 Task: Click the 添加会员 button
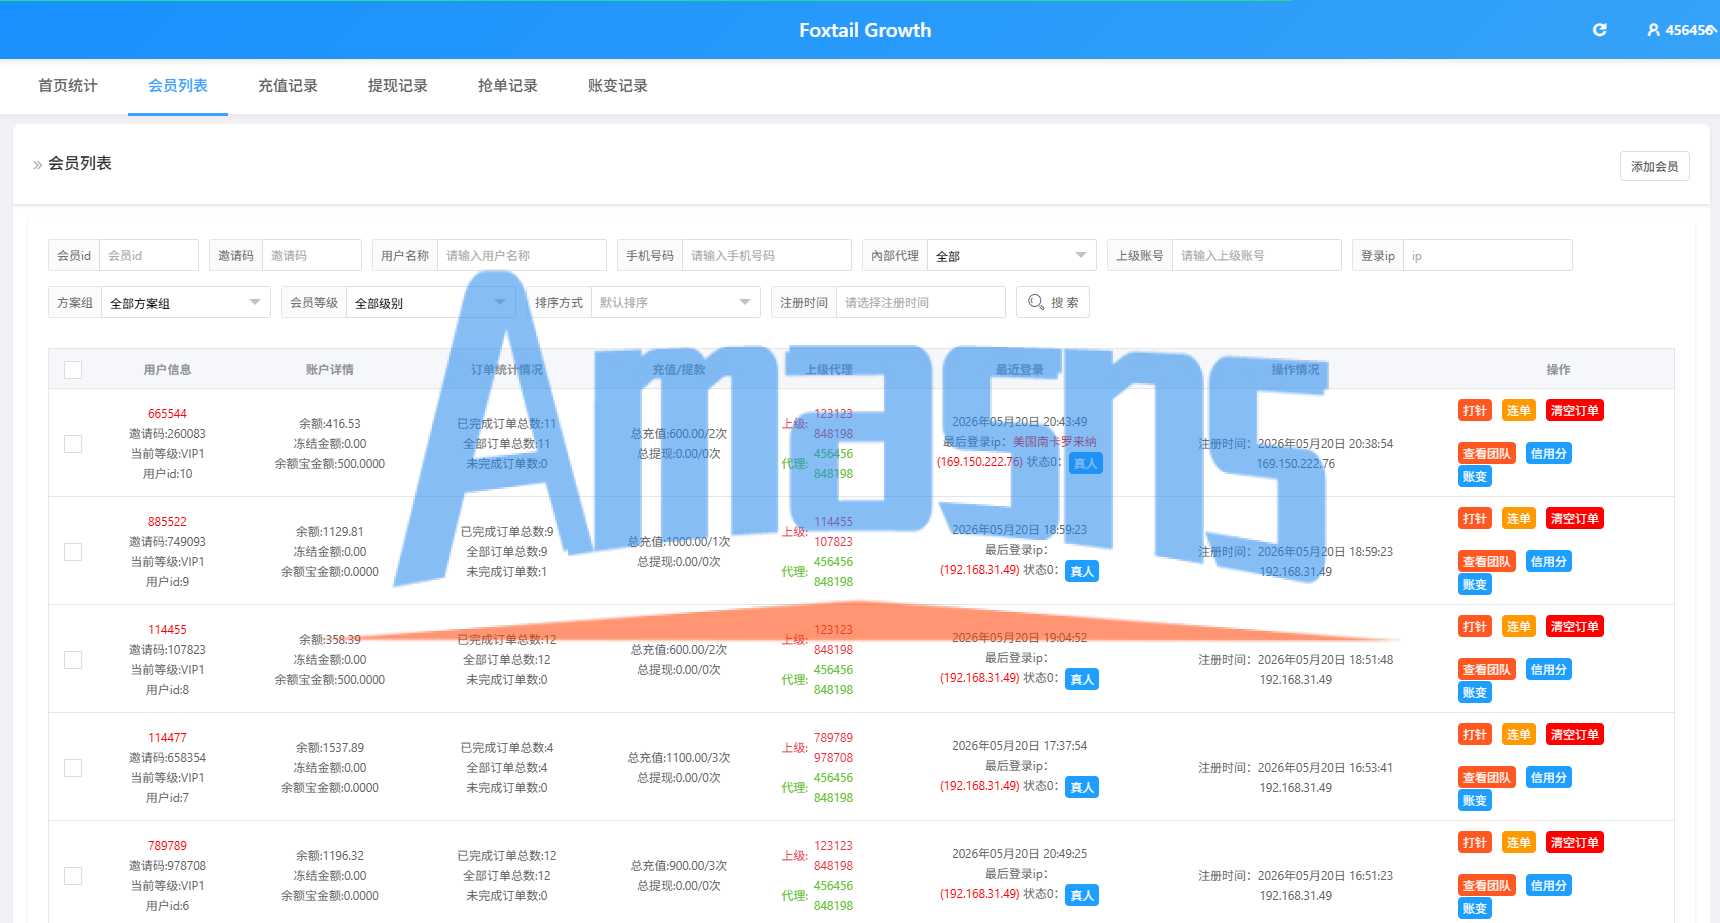pos(1654,166)
